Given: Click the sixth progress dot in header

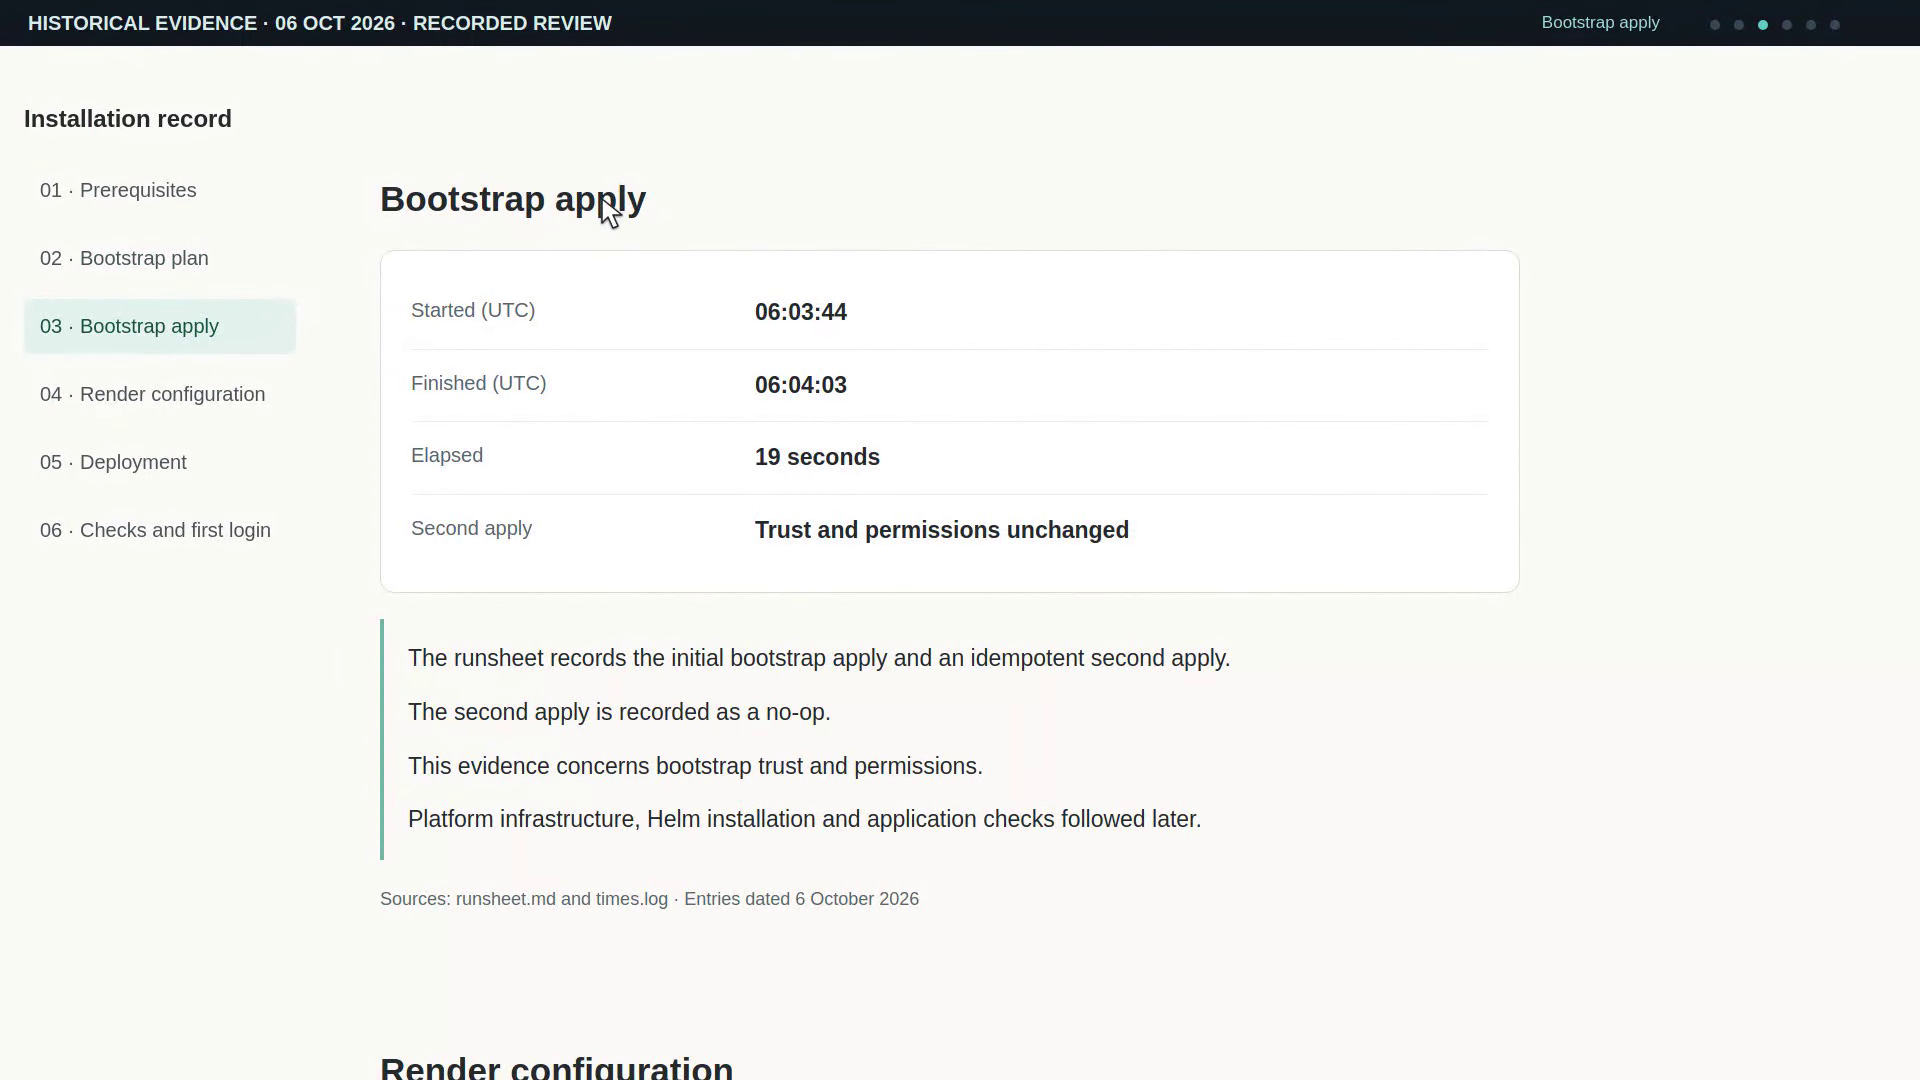Looking at the screenshot, I should coord(1835,25).
